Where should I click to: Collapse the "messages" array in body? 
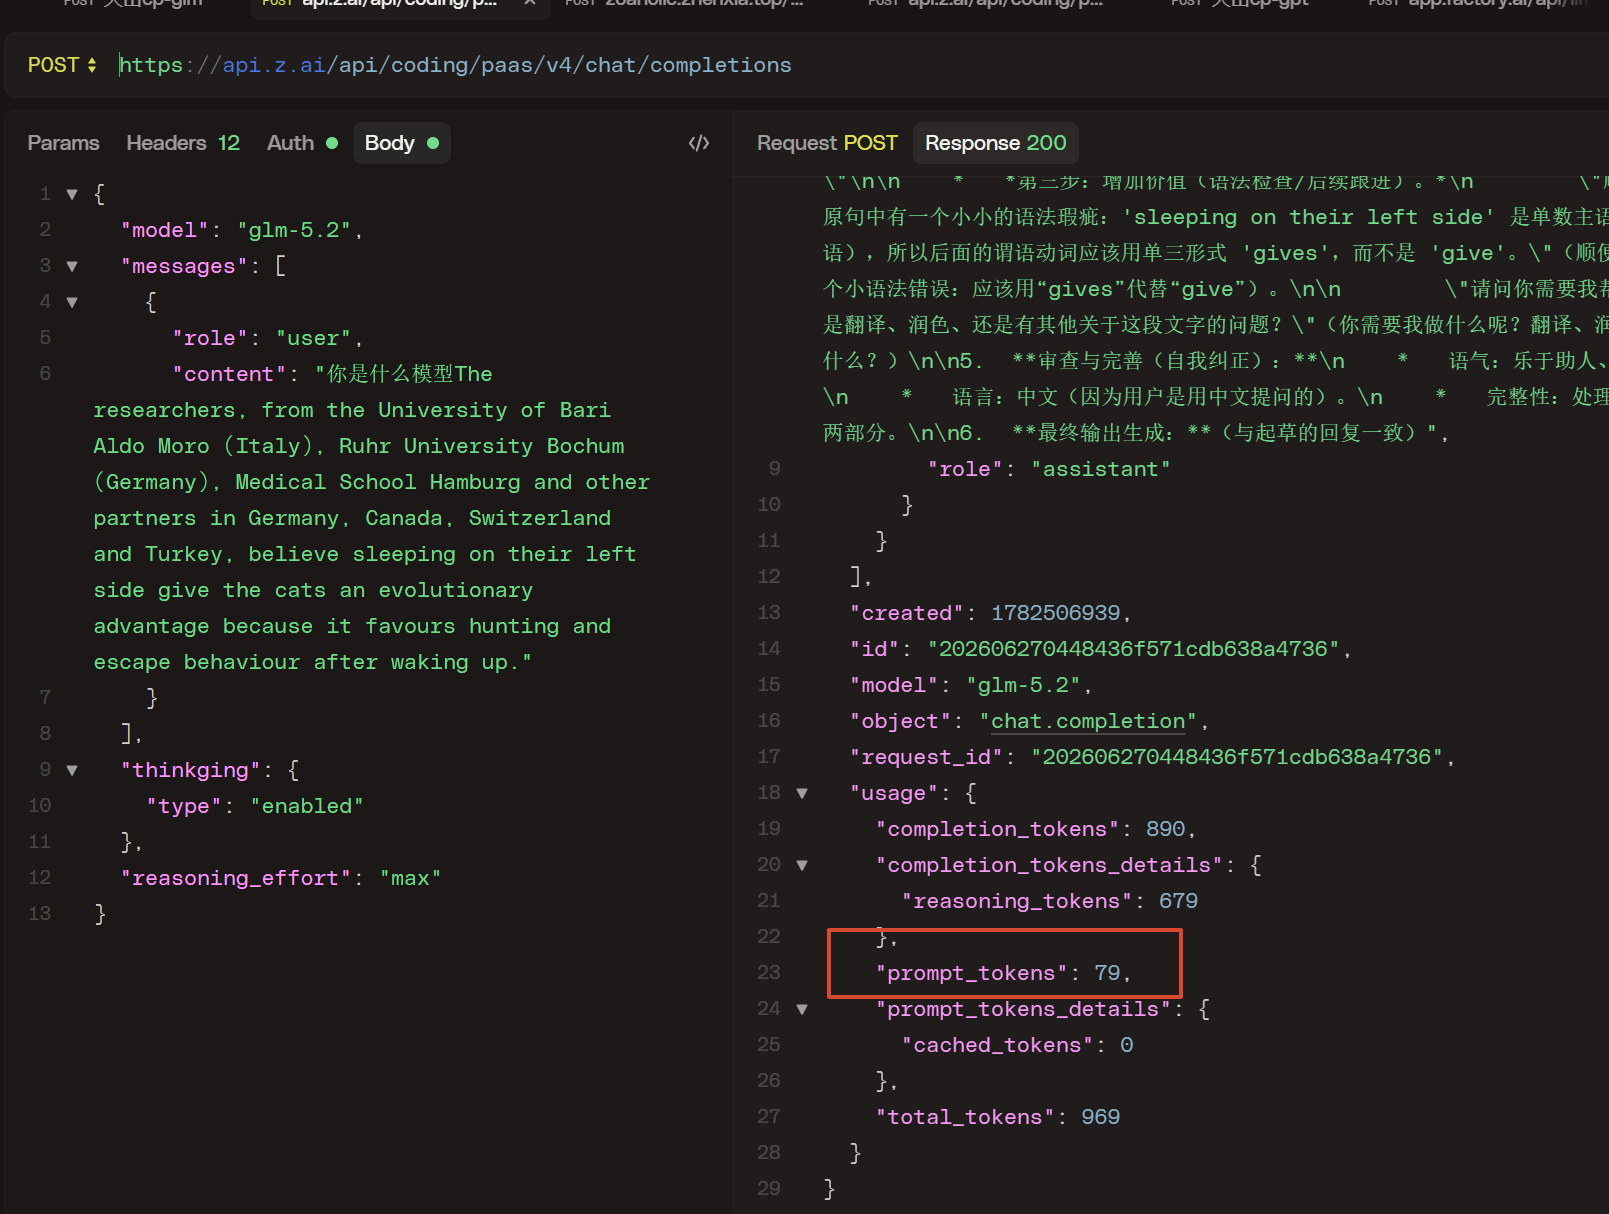click(72, 266)
